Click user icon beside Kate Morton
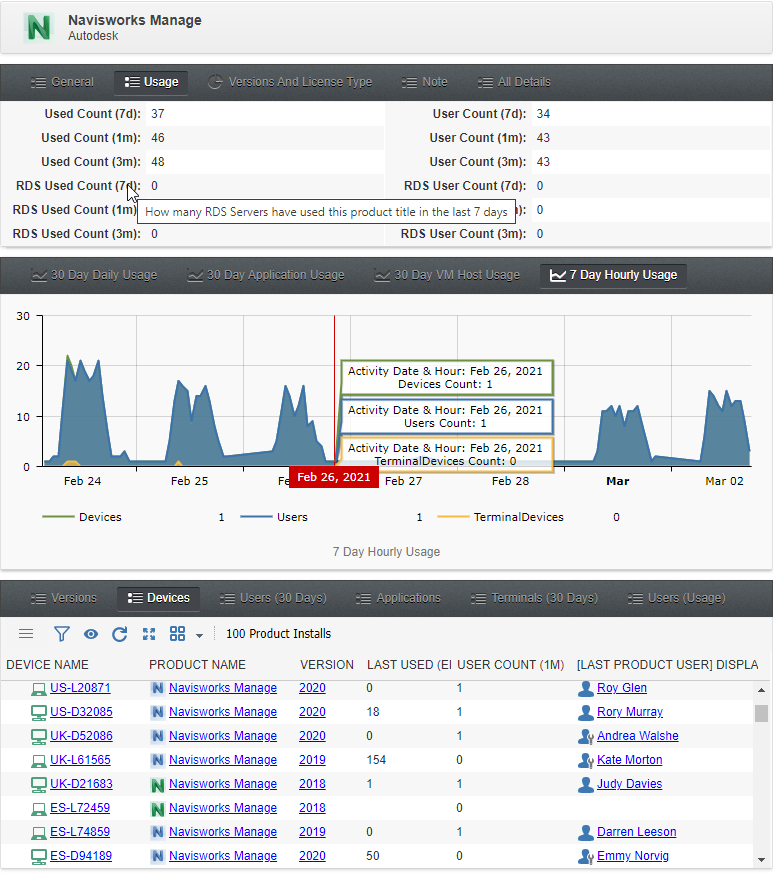The width and height of the screenshot is (773, 874). pyautogui.click(x=586, y=760)
